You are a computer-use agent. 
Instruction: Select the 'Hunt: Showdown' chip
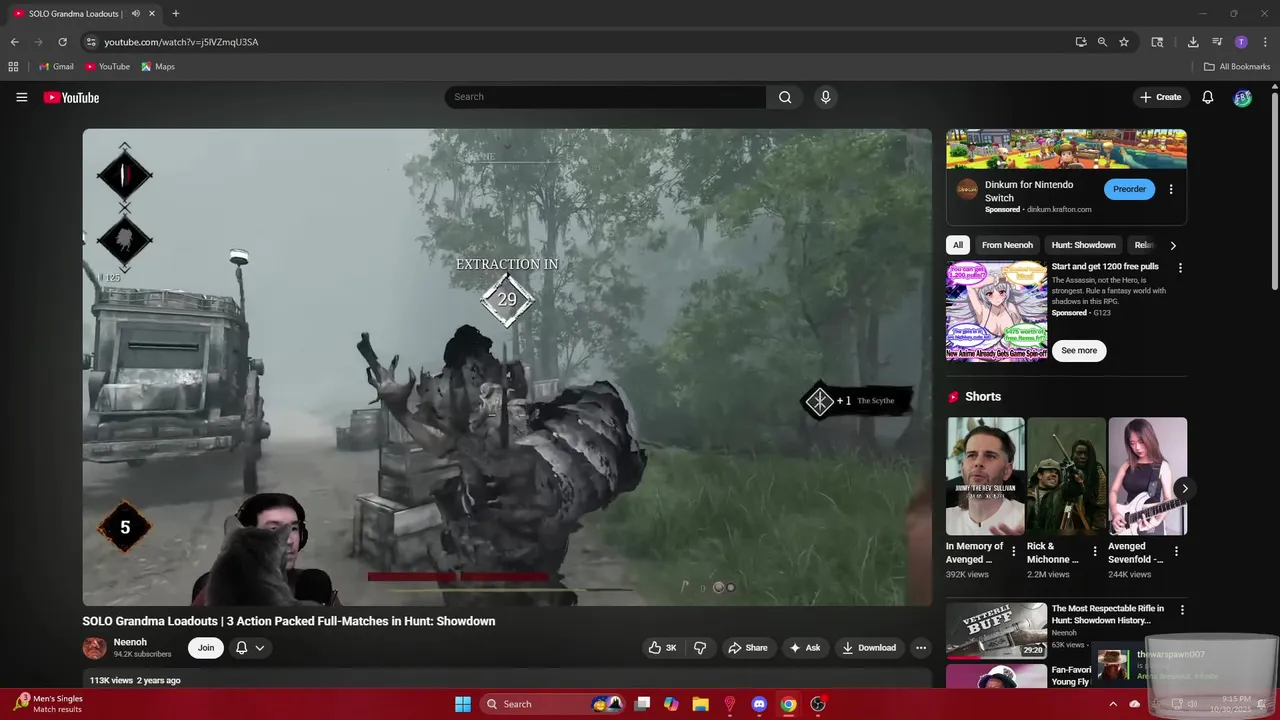pos(1083,245)
